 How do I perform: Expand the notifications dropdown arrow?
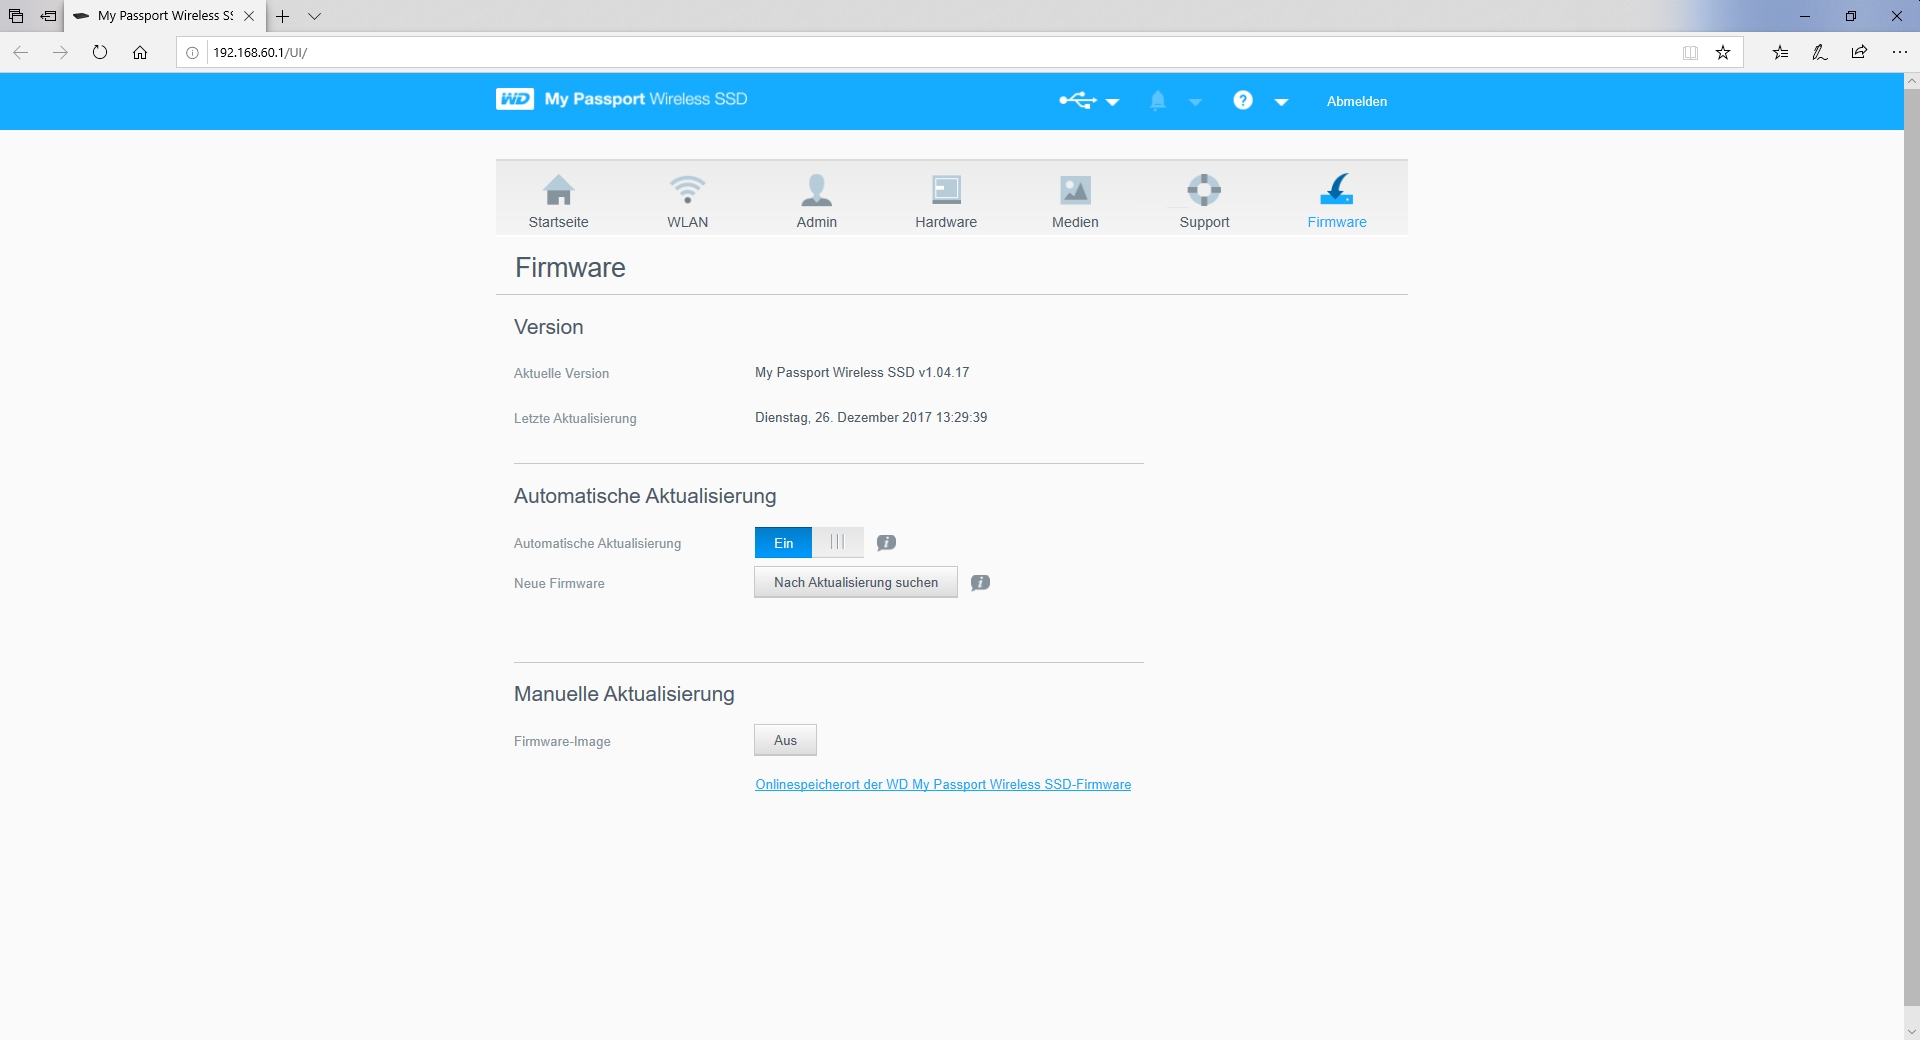[1195, 102]
